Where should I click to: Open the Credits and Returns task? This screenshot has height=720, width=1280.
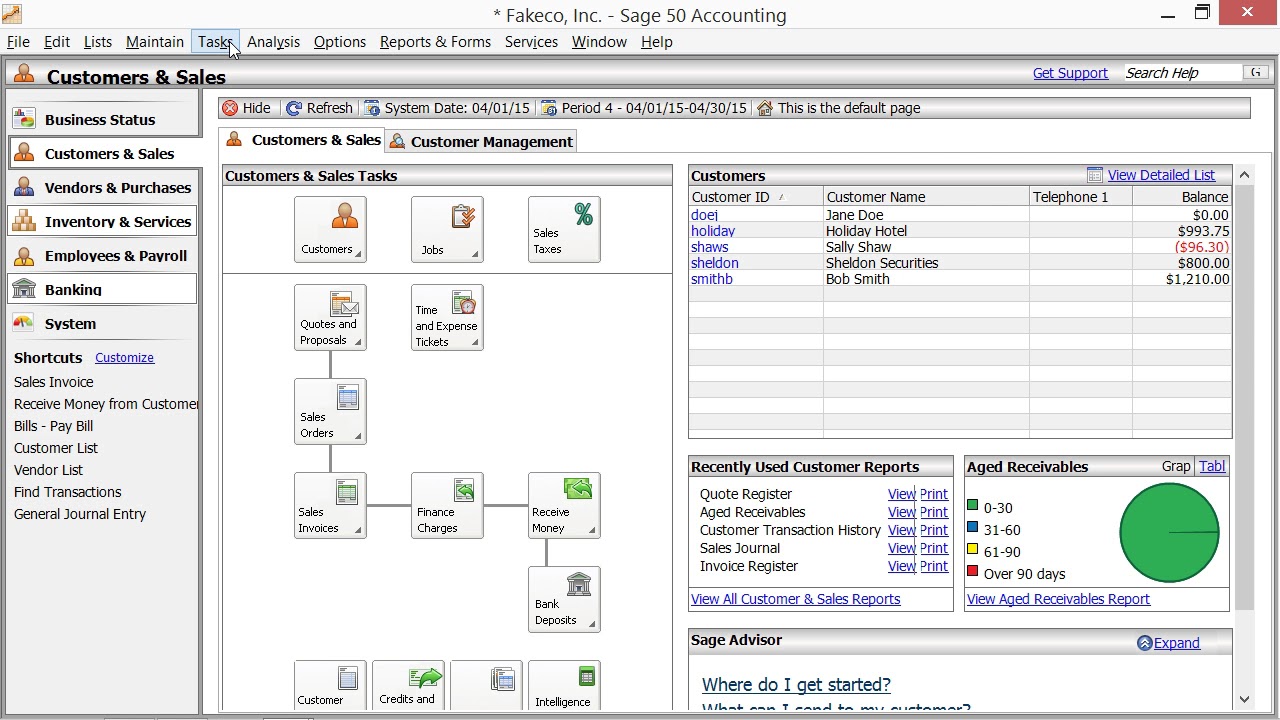408,686
